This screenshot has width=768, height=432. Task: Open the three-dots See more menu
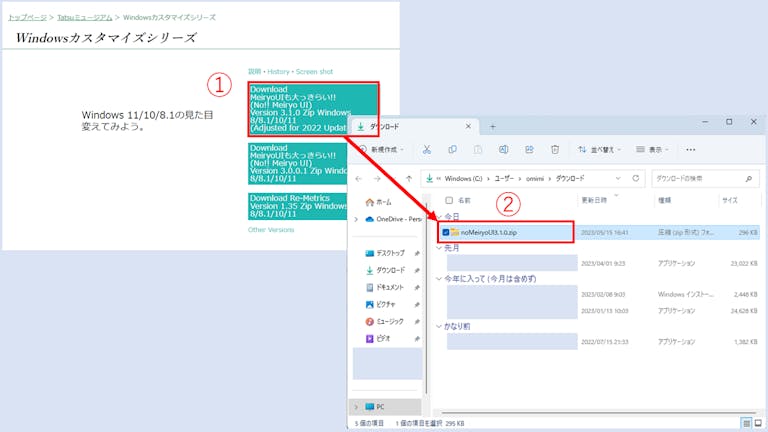click(691, 150)
